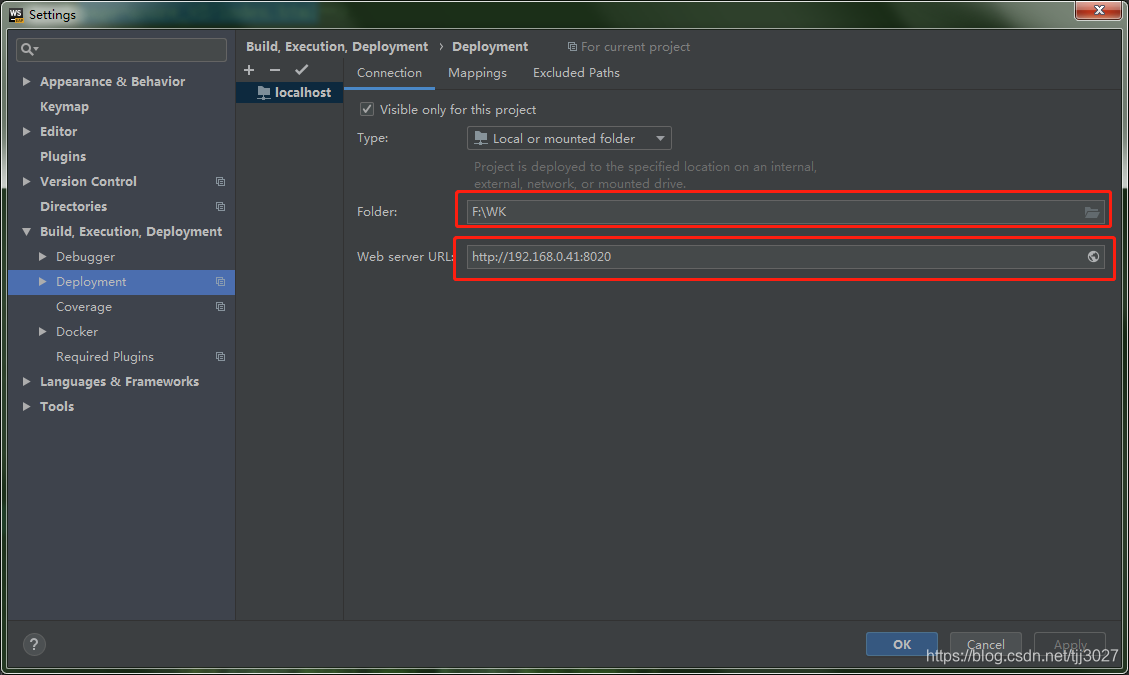Click project-level icon next to Required Plugins

[220, 357]
